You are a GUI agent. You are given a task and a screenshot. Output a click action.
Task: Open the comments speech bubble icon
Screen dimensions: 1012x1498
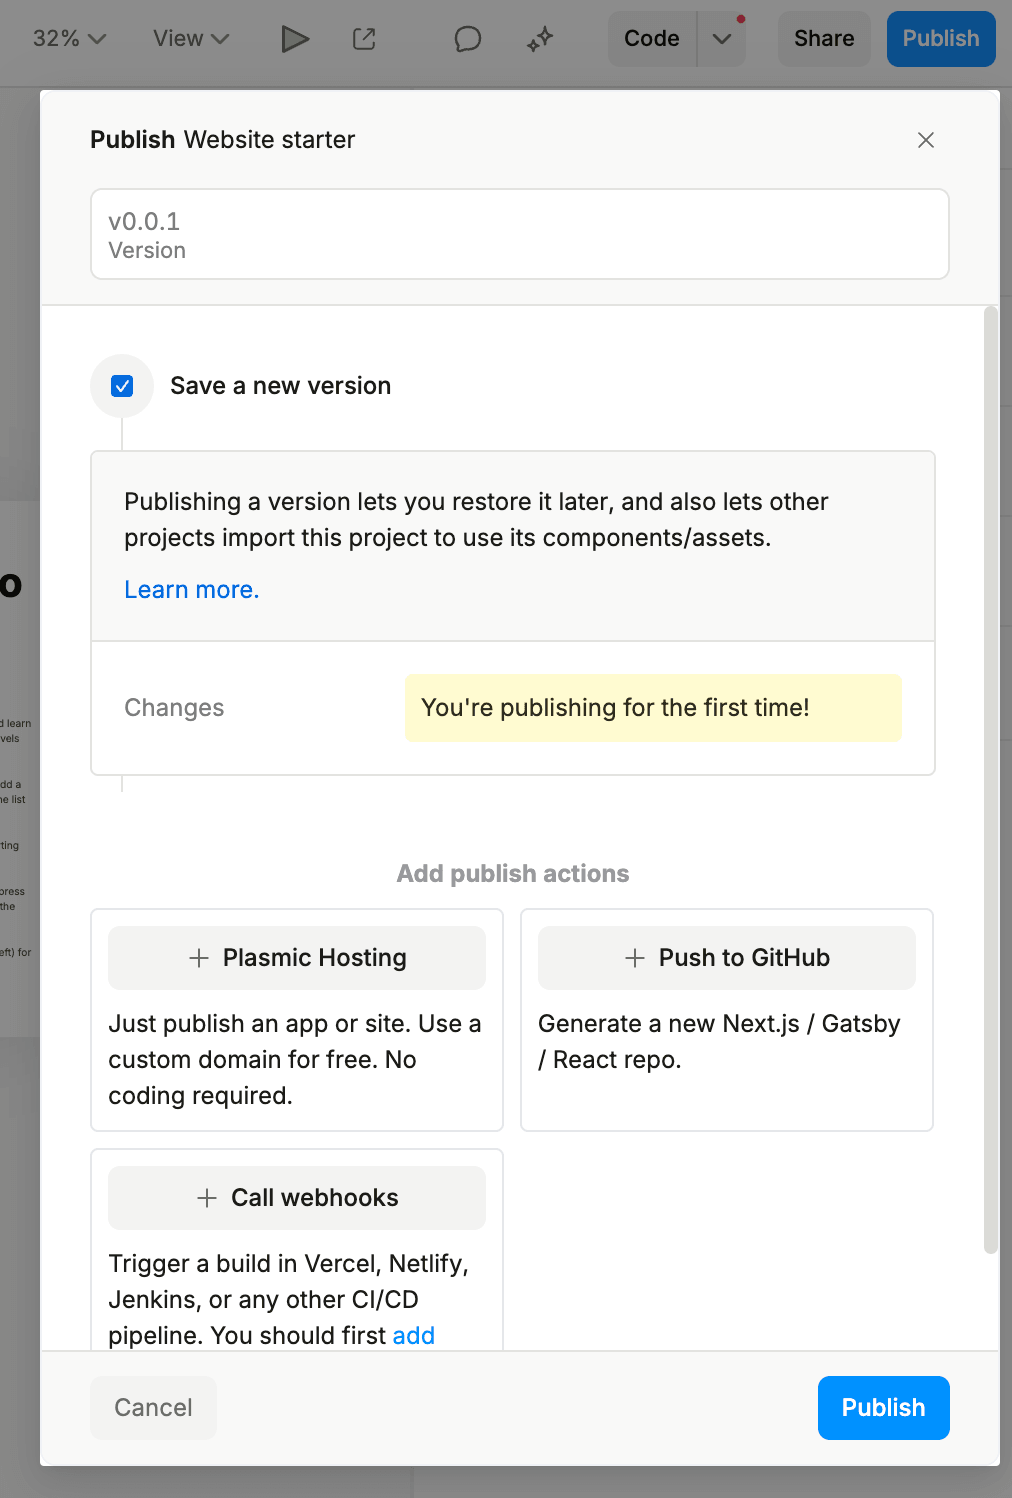[x=467, y=39]
